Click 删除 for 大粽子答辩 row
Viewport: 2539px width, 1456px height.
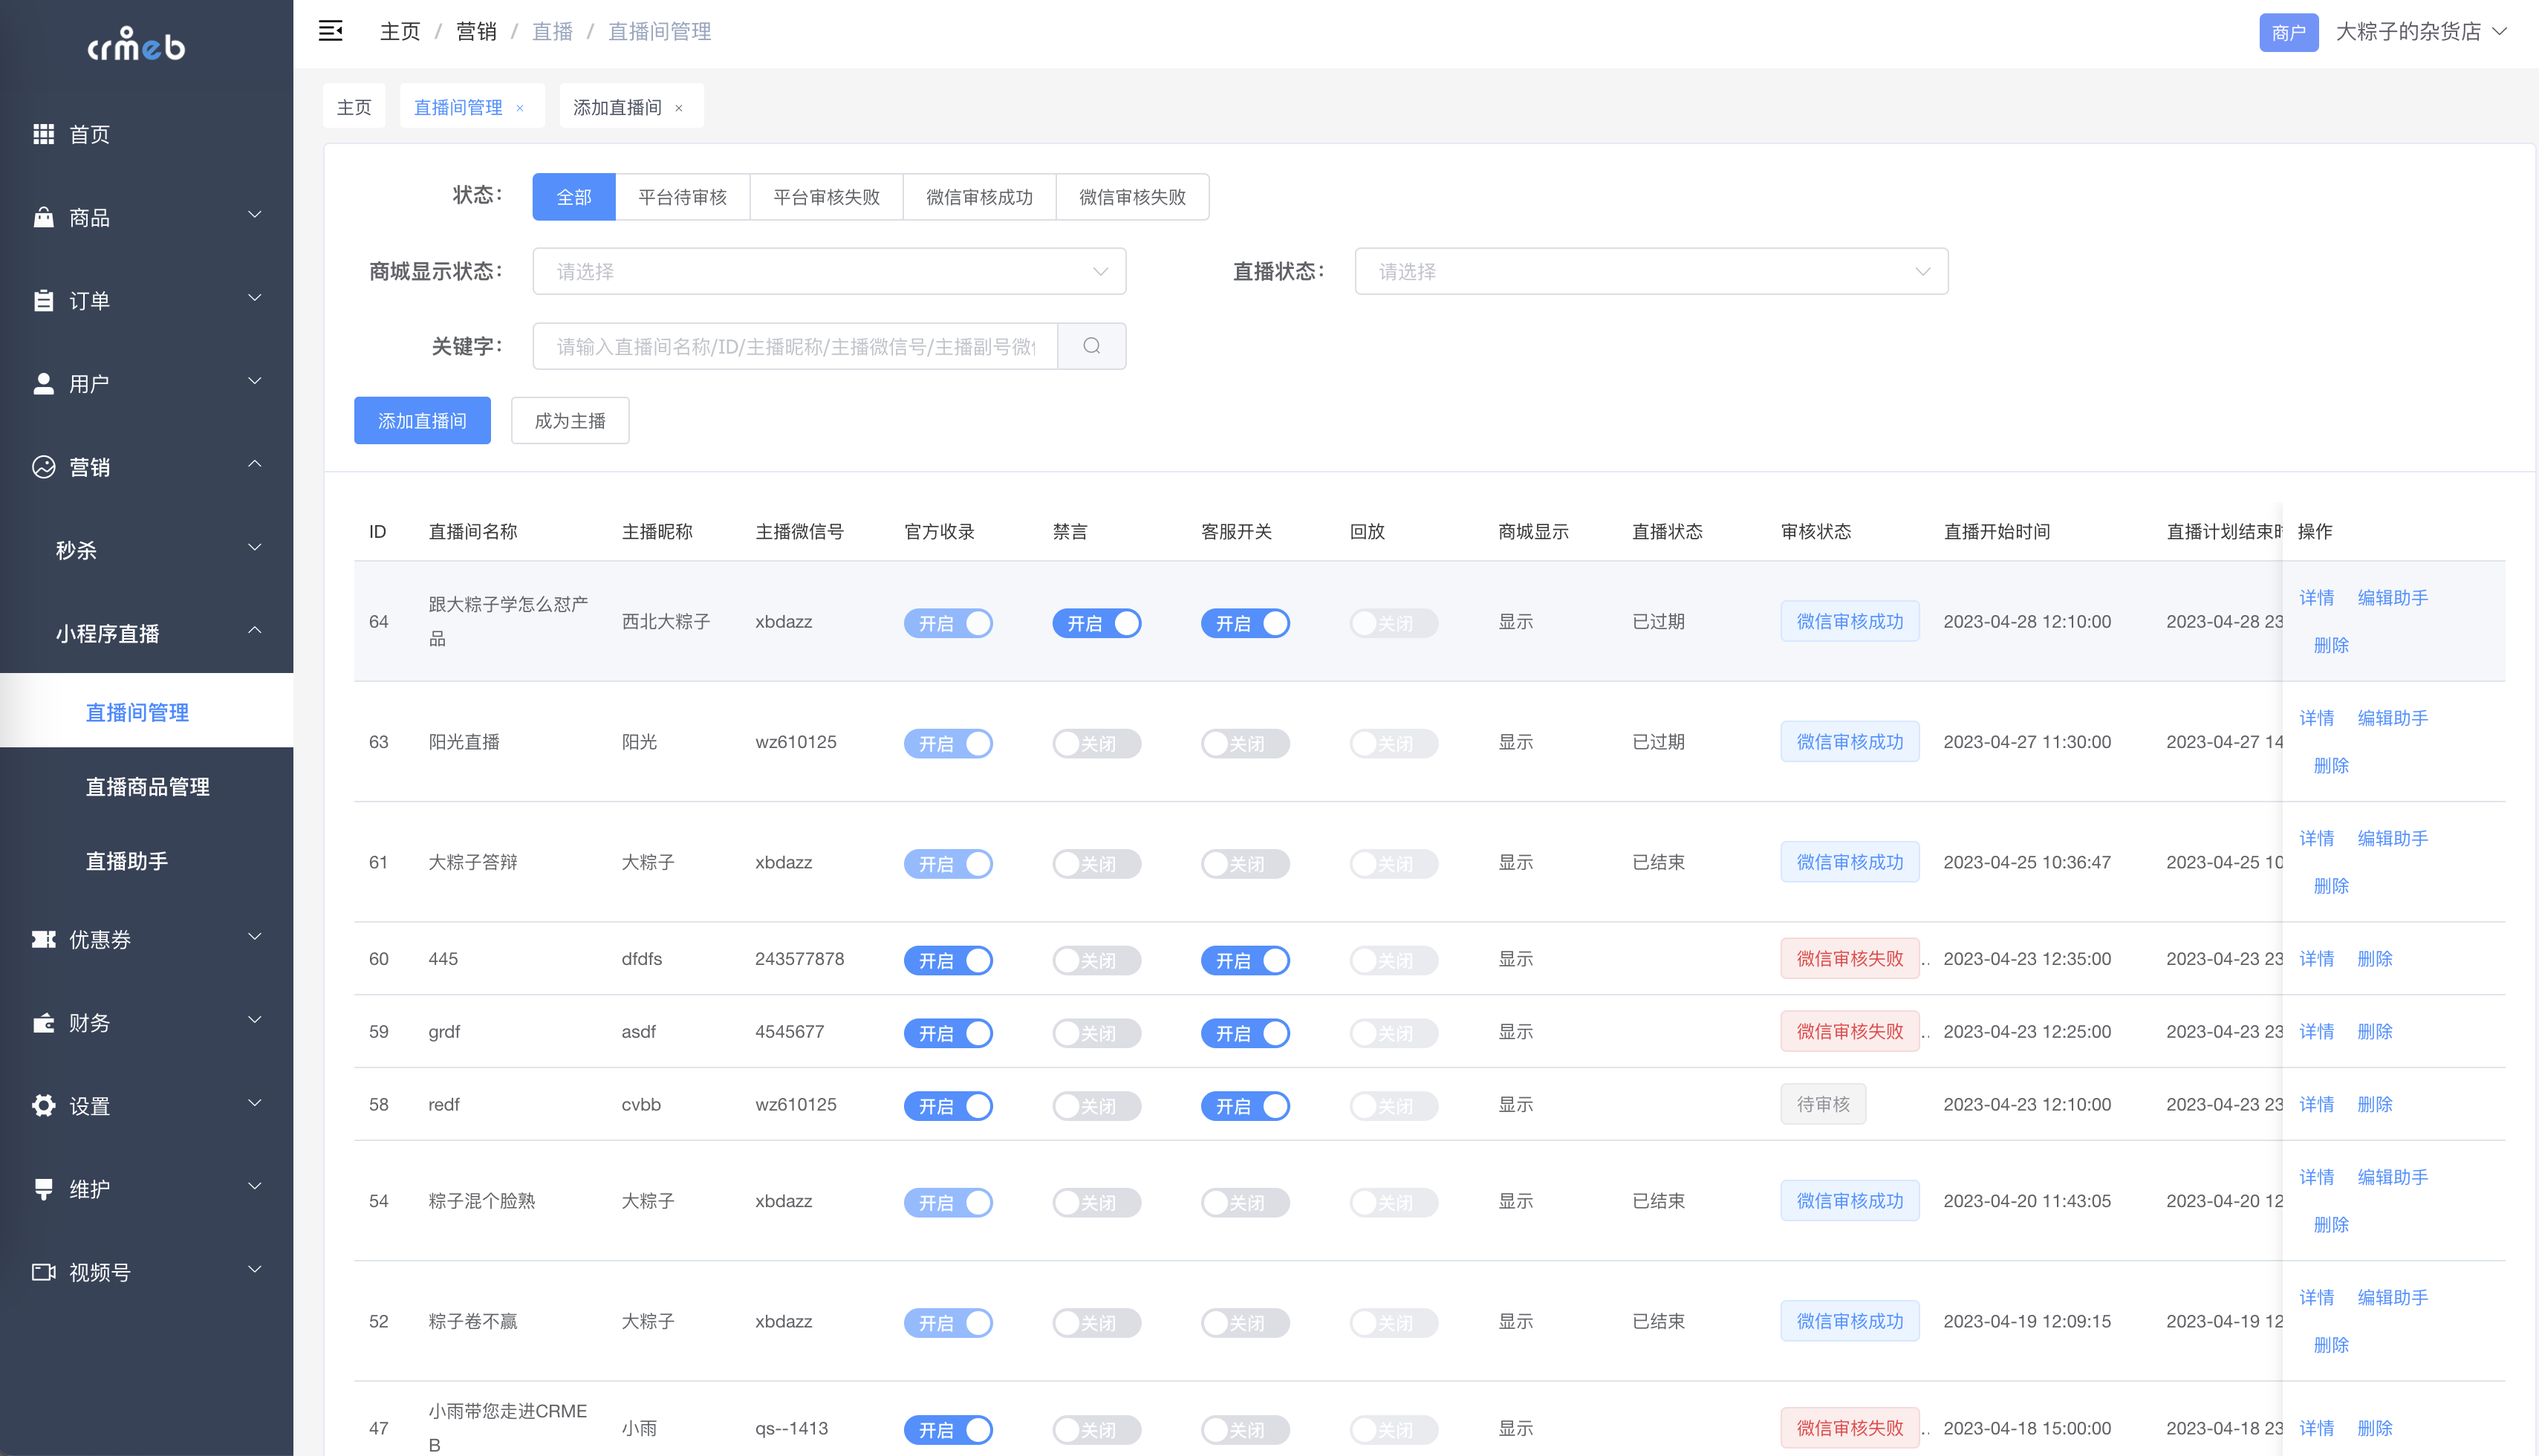pos(2332,886)
